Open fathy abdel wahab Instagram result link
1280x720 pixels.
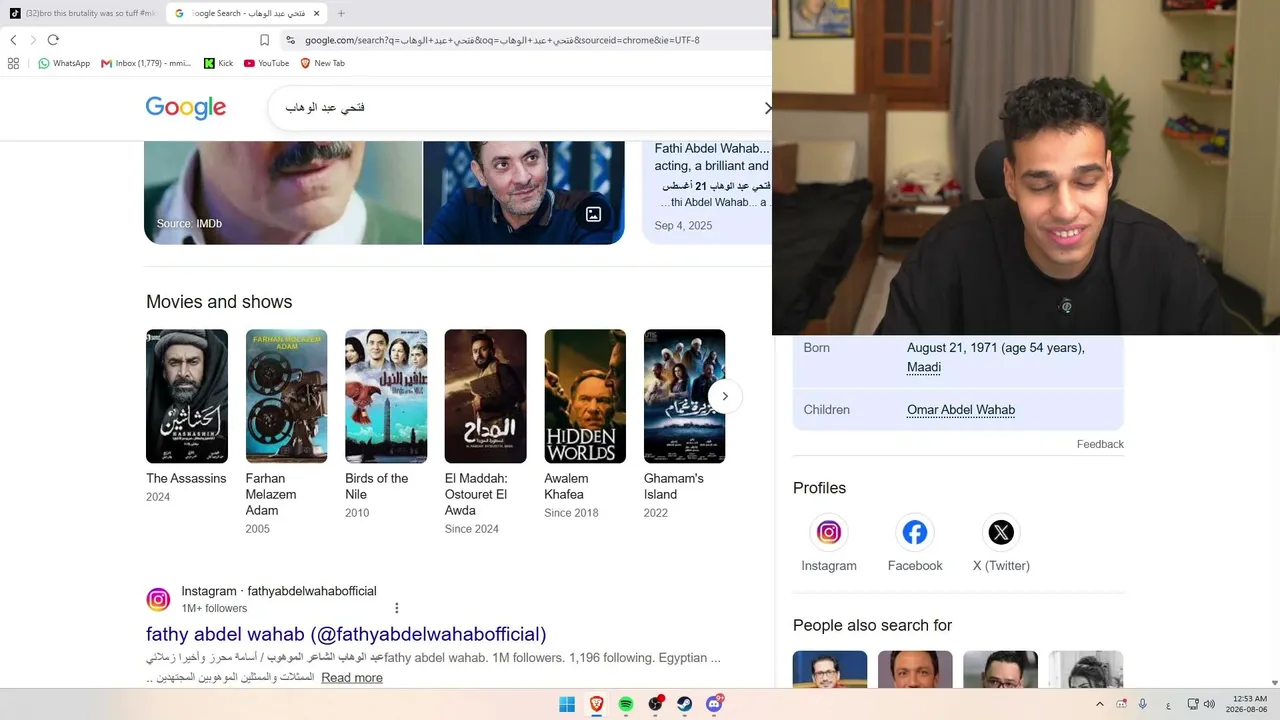click(346, 634)
